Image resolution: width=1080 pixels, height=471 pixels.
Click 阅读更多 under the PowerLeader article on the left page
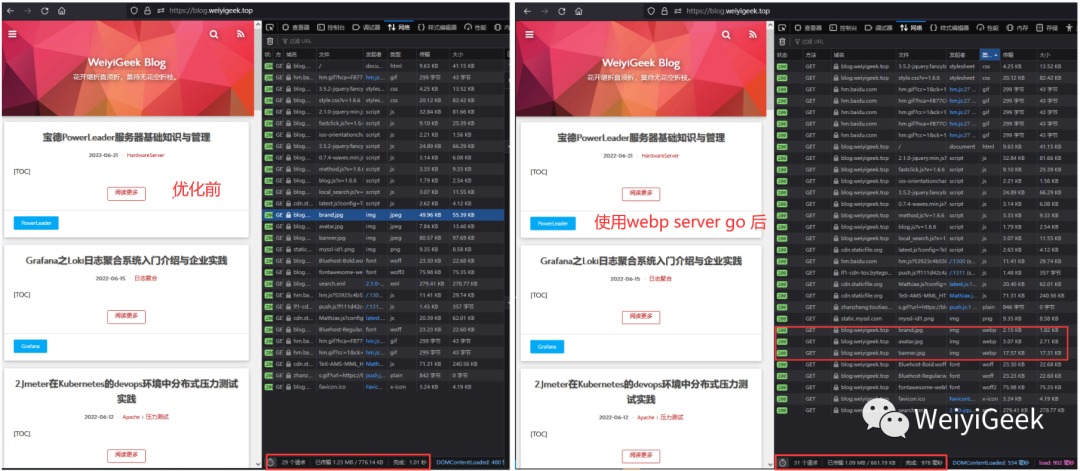pyautogui.click(x=126, y=193)
